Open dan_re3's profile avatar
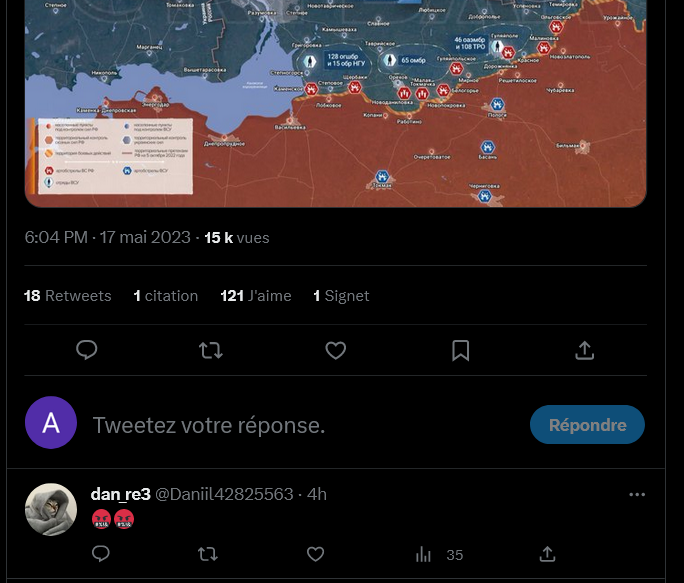 (x=51, y=509)
